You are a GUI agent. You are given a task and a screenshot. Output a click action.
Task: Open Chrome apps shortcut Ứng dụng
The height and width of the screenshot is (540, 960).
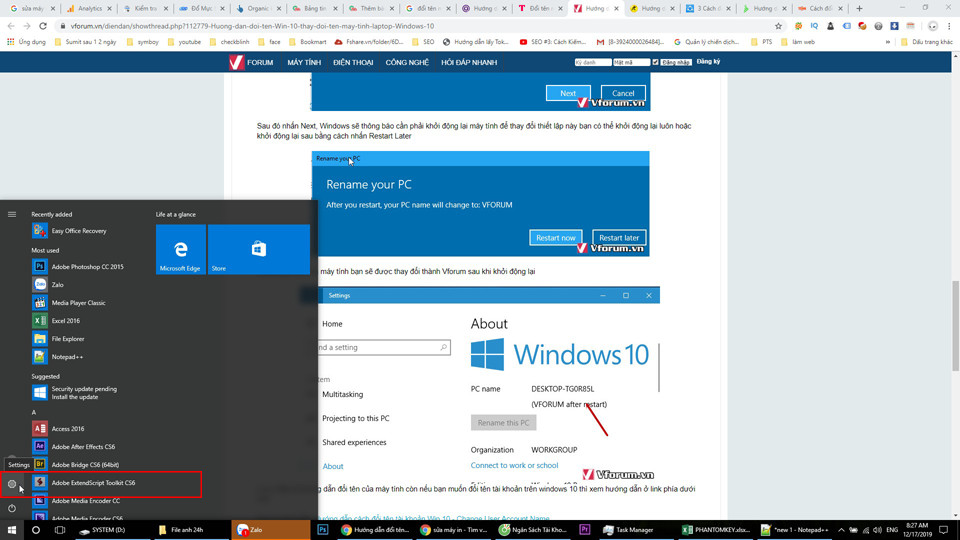point(26,42)
